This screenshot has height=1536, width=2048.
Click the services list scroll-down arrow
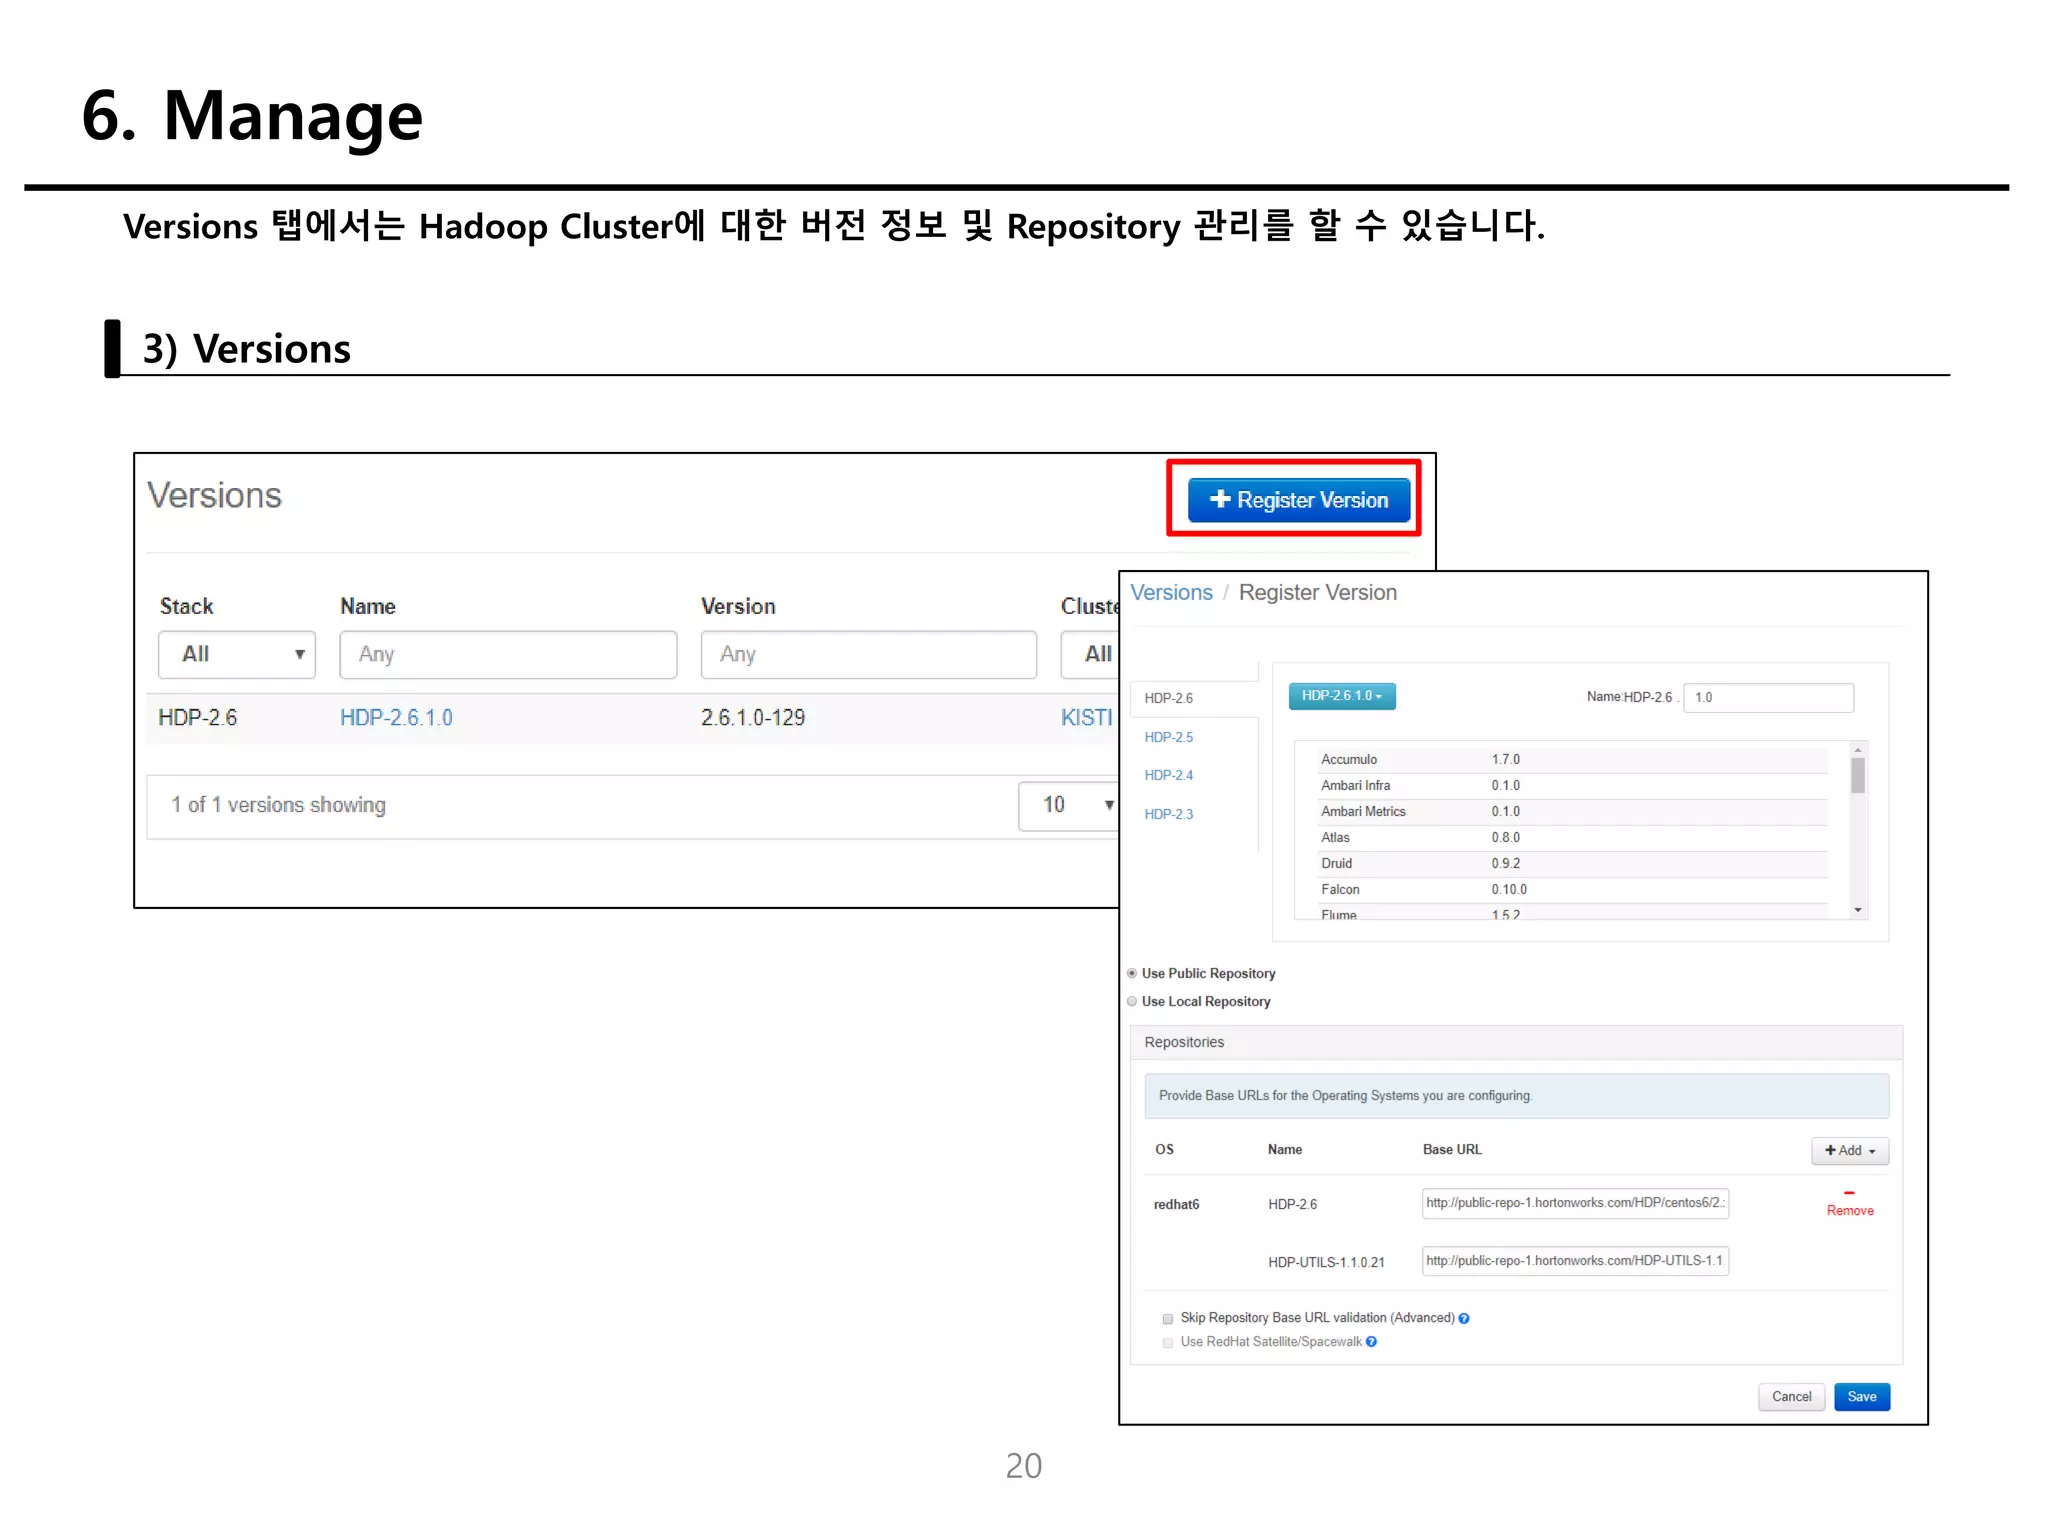click(1858, 910)
